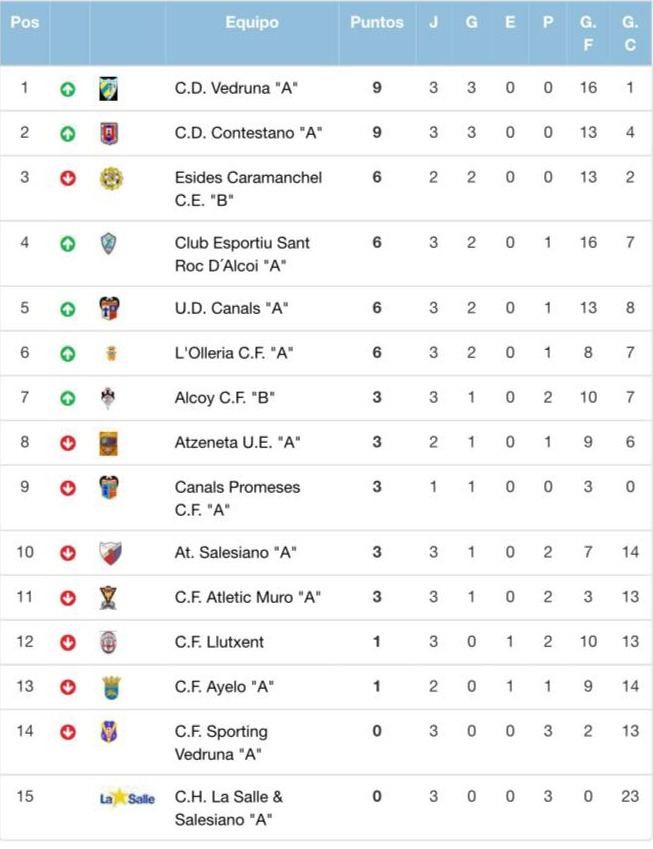Click the U.D. Canals "A" crest
This screenshot has height=849, width=653.
pyautogui.click(x=109, y=308)
